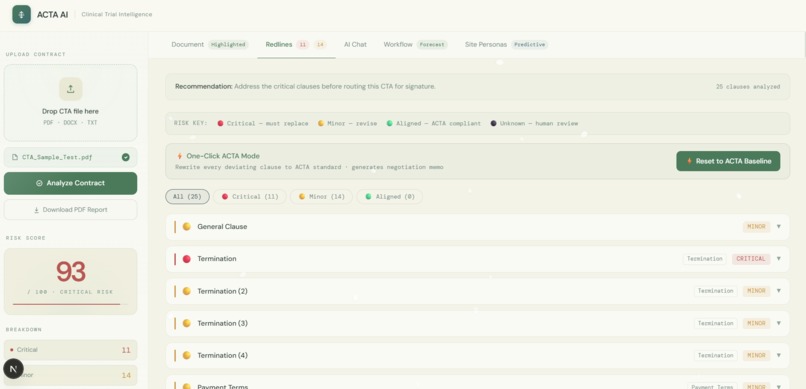Click the Drop CTA file here area
The image size is (806, 389).
(70, 103)
